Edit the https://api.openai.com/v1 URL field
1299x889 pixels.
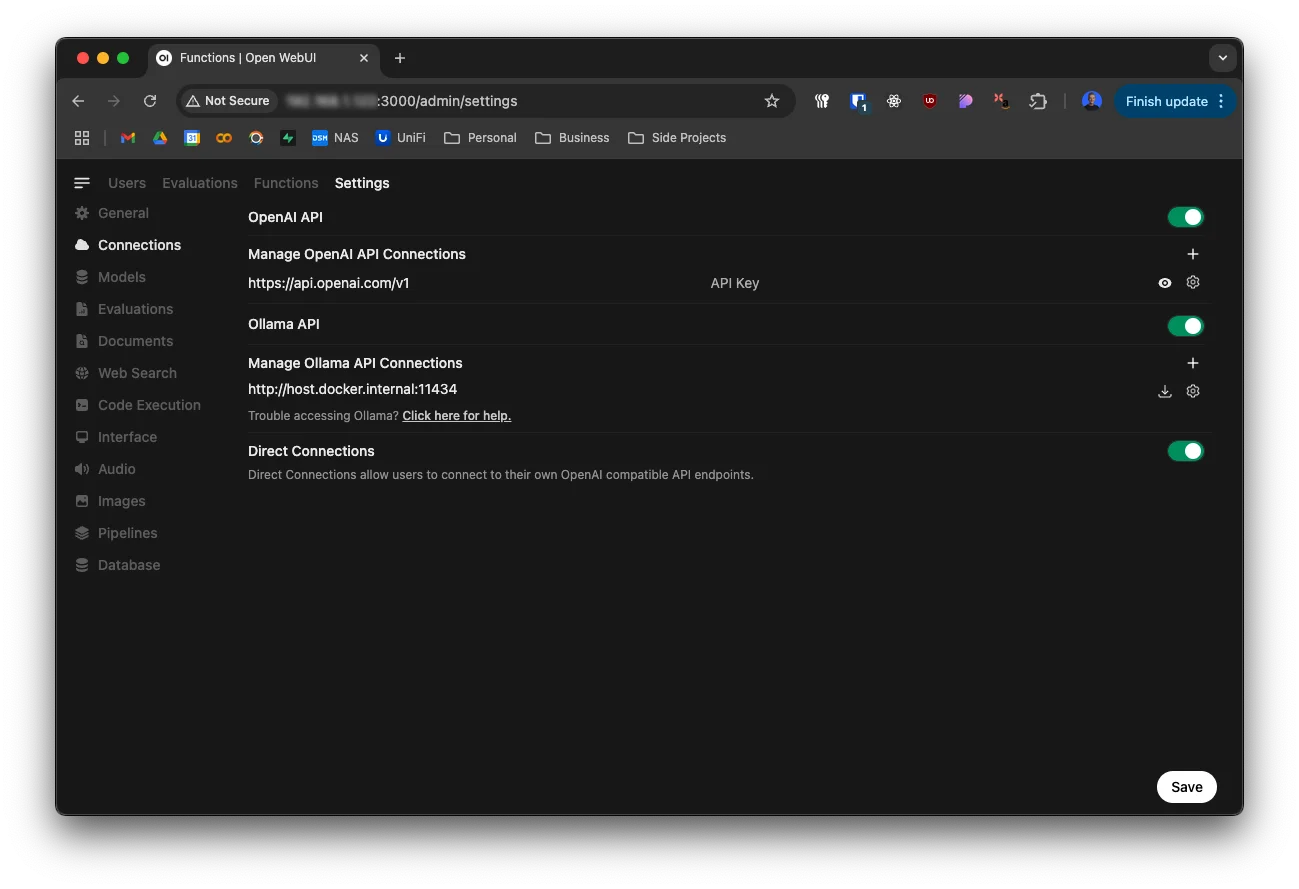(x=473, y=283)
